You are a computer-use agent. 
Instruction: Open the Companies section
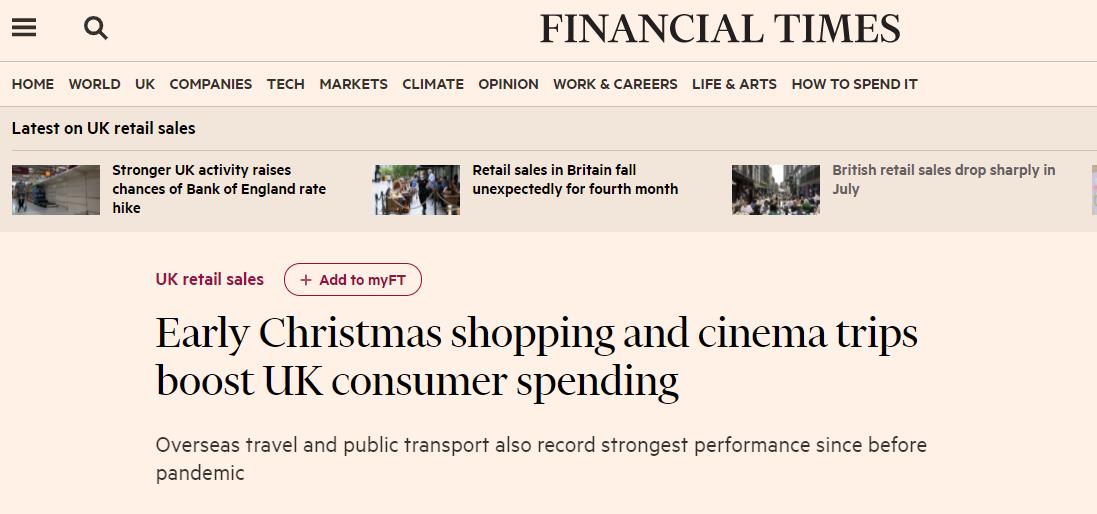coord(211,84)
